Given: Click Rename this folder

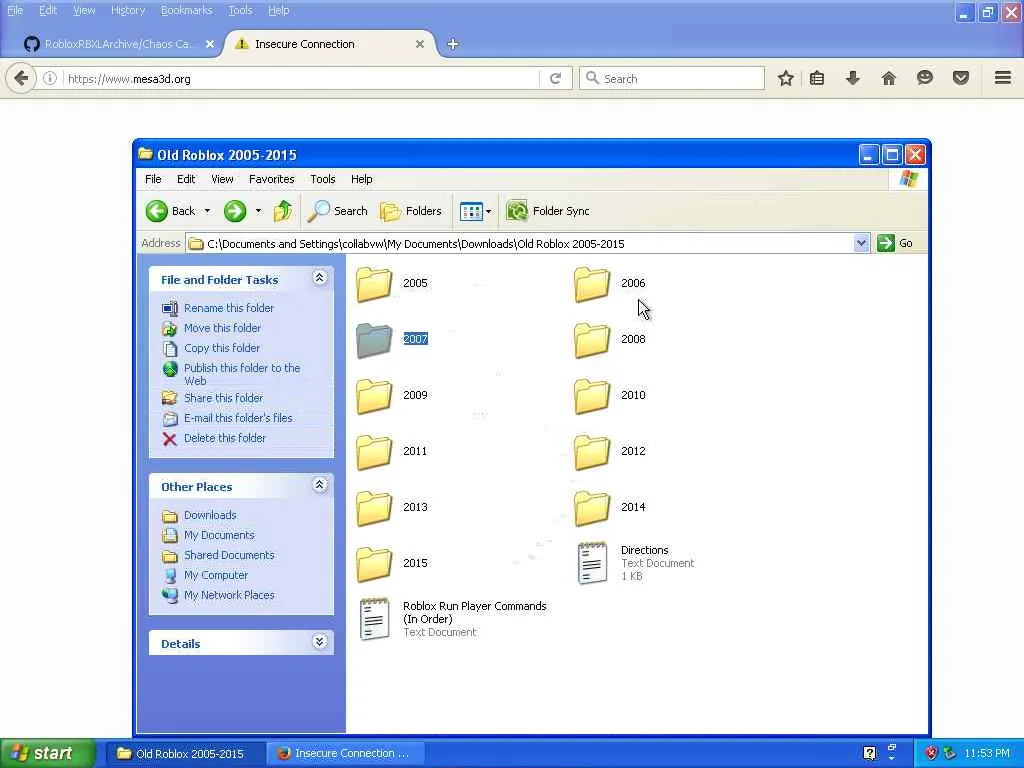Looking at the screenshot, I should coord(229,308).
